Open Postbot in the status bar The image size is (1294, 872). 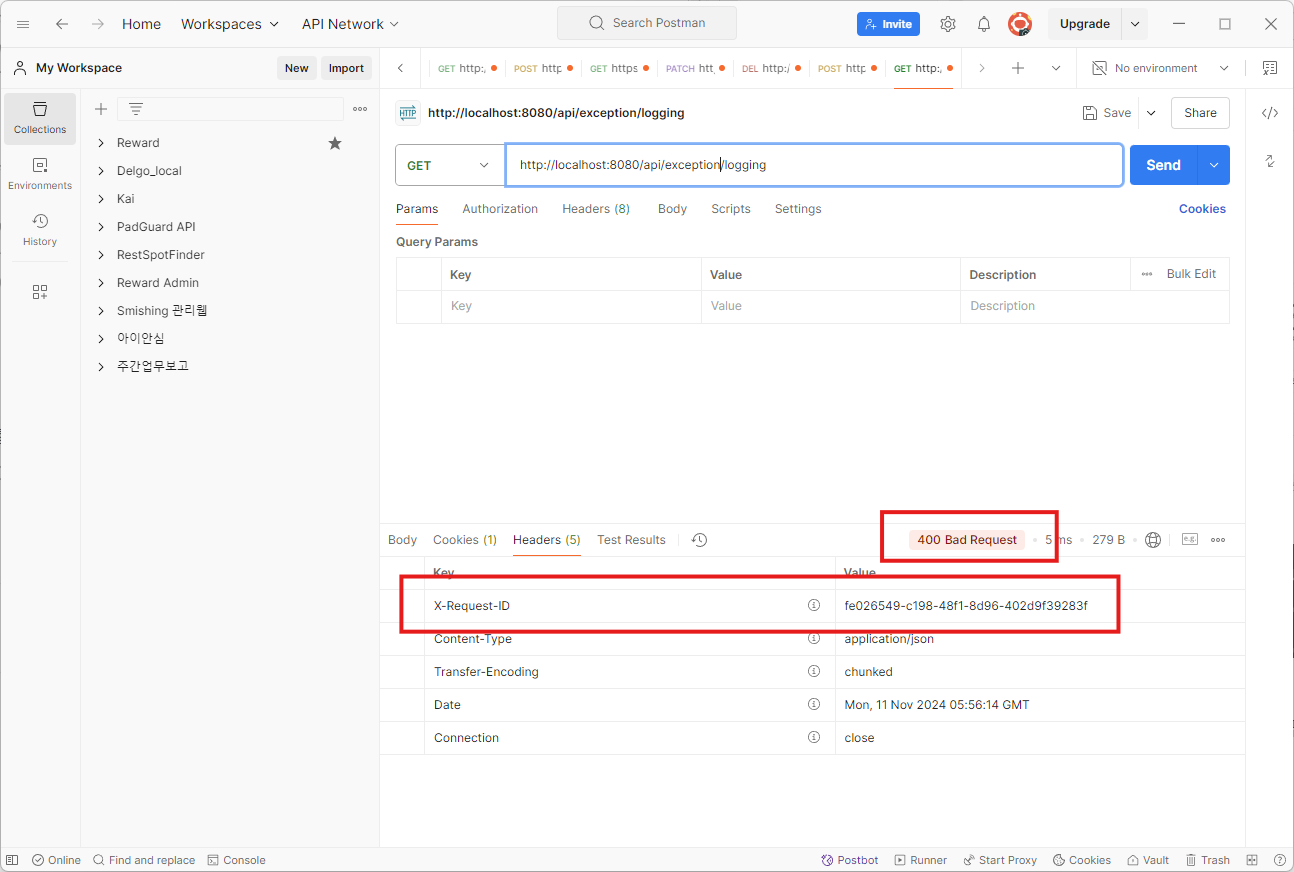pyautogui.click(x=850, y=860)
